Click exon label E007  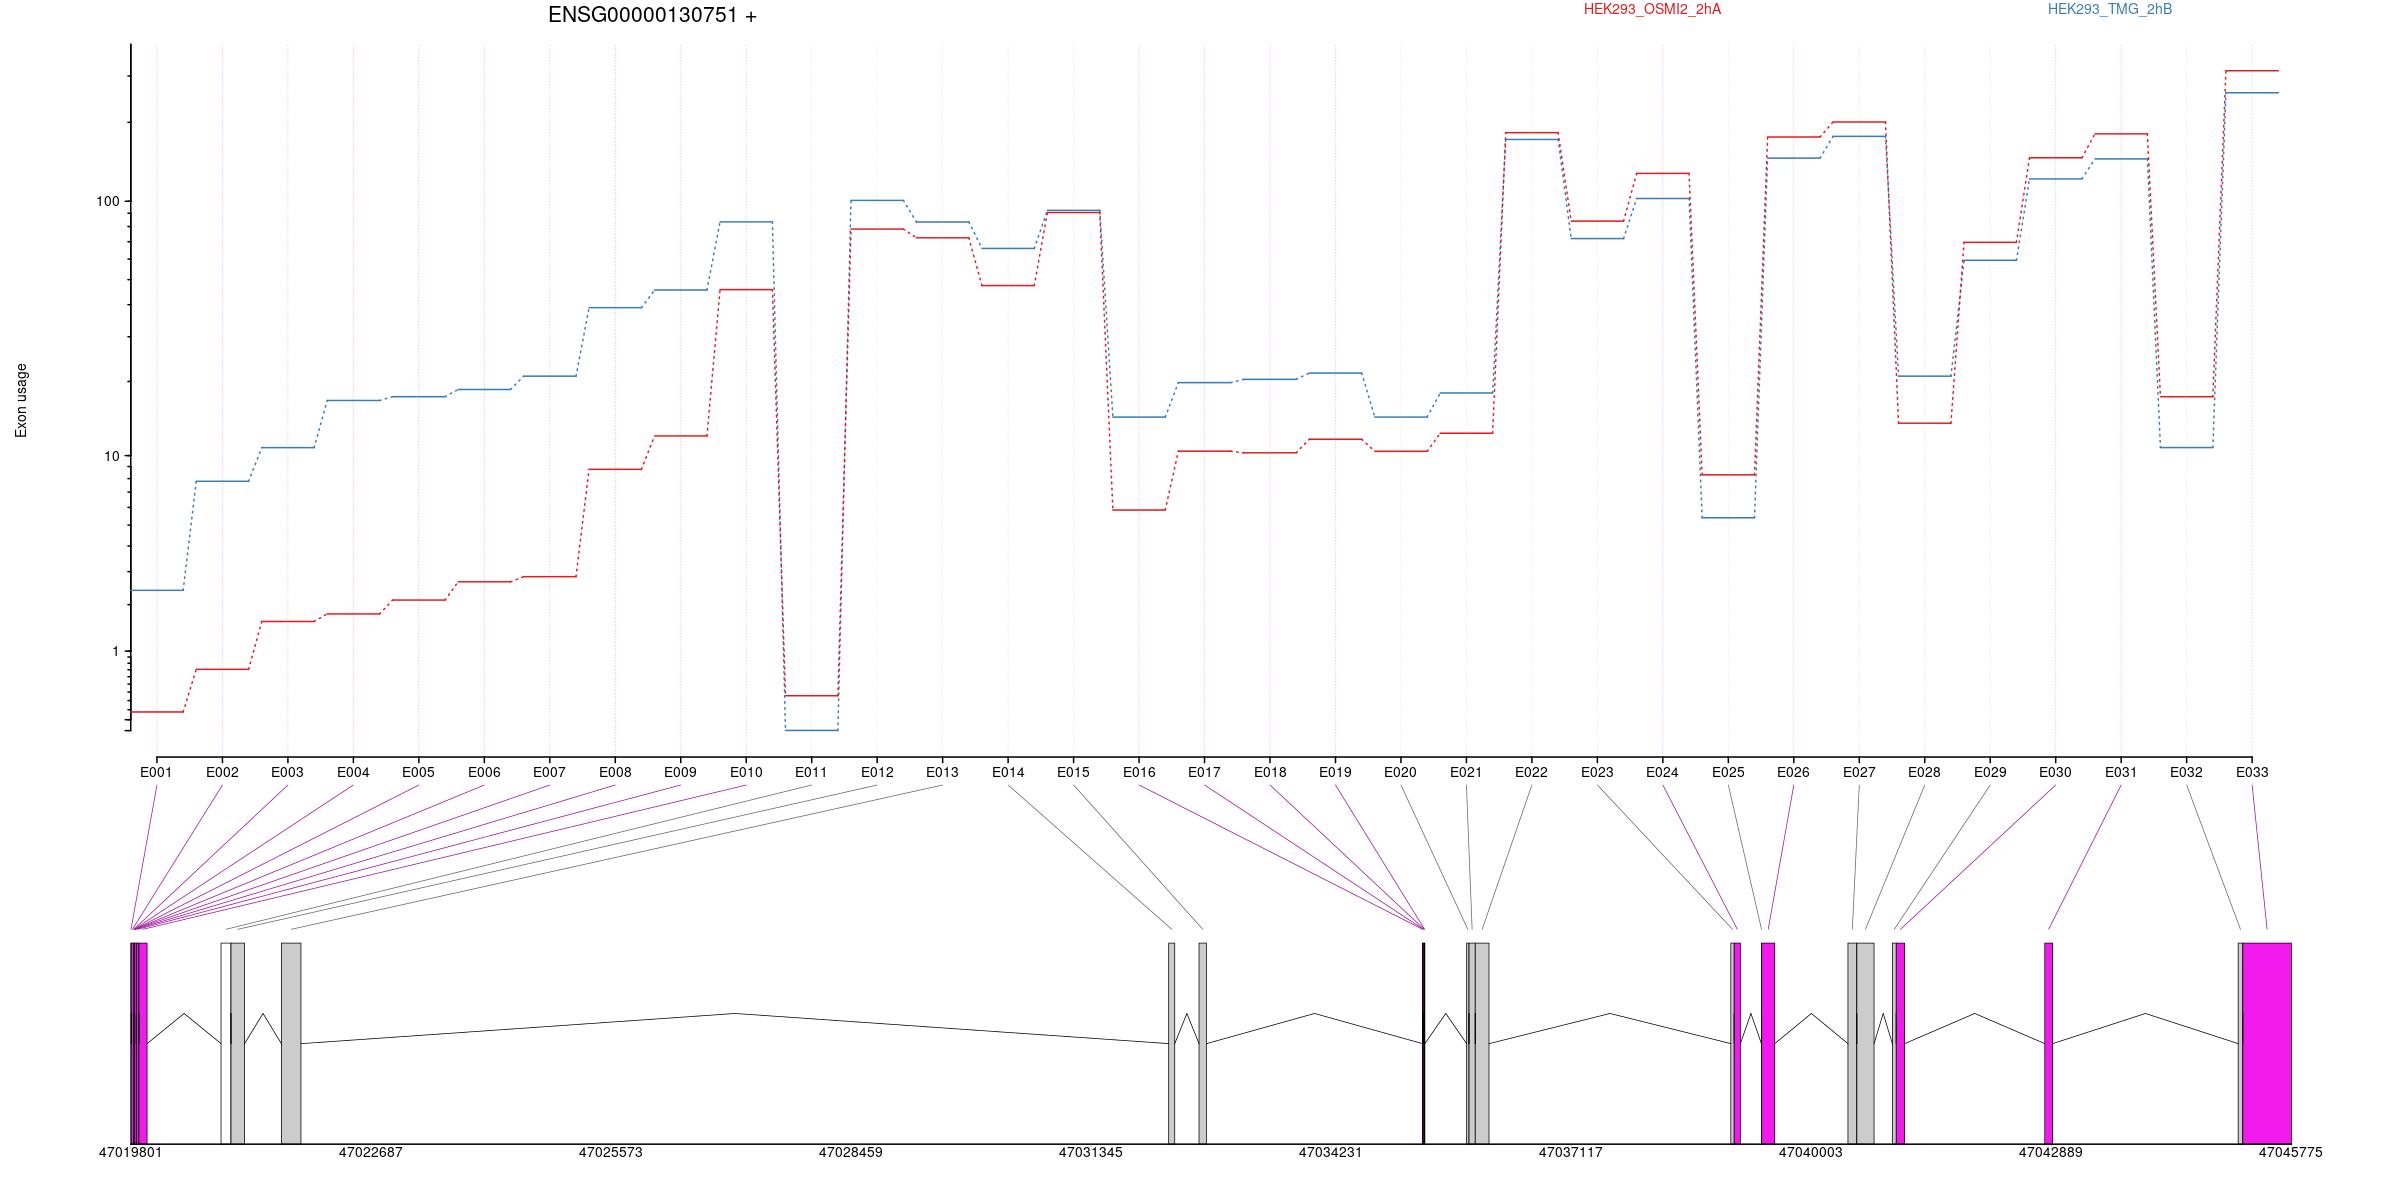[x=549, y=772]
